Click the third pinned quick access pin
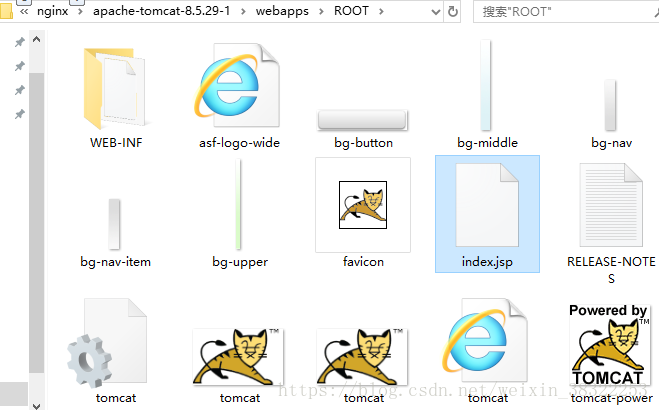The image size is (659, 410). [19, 90]
